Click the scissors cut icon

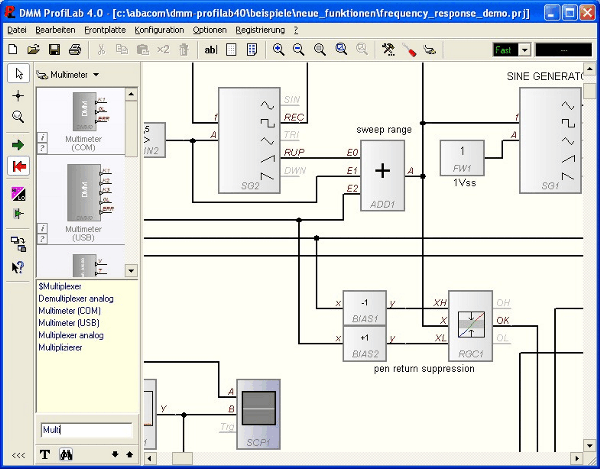tap(101, 49)
